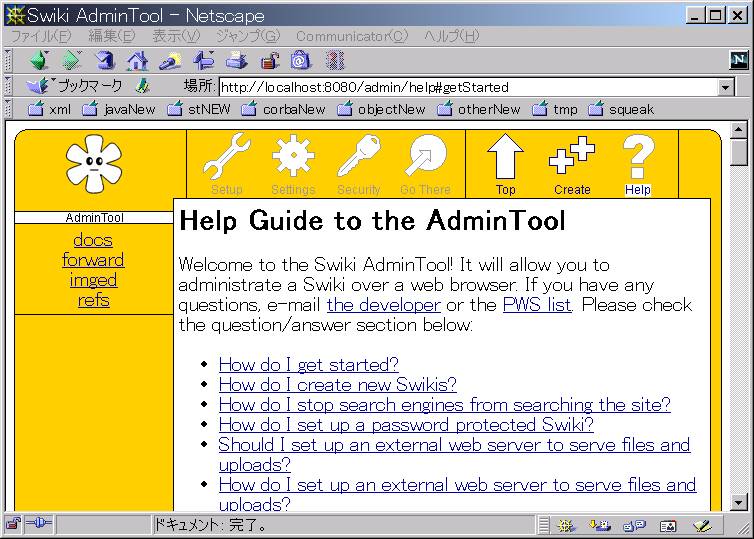Open the 表示(V) menu
The height and width of the screenshot is (539, 754).
(x=176, y=36)
